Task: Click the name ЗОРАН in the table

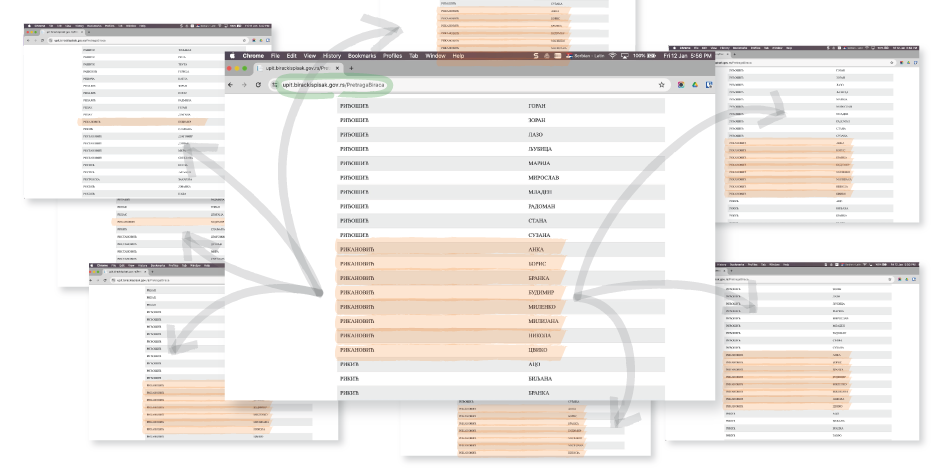Action: (x=537, y=121)
